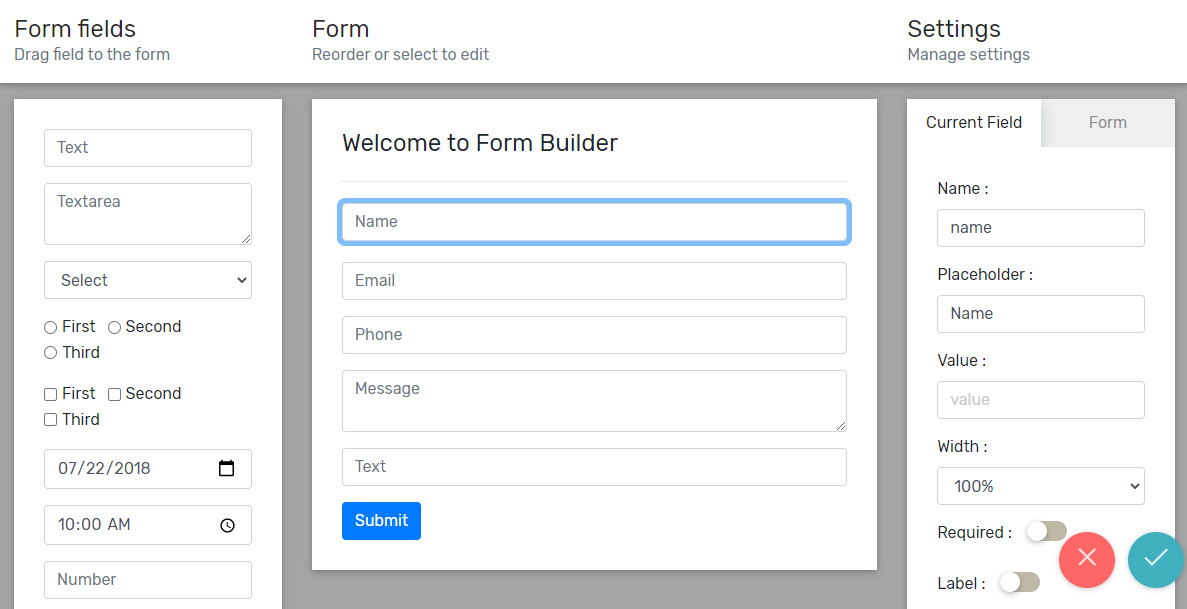The height and width of the screenshot is (609, 1187).
Task: Enable the Label toggle
Action: tap(1019, 582)
